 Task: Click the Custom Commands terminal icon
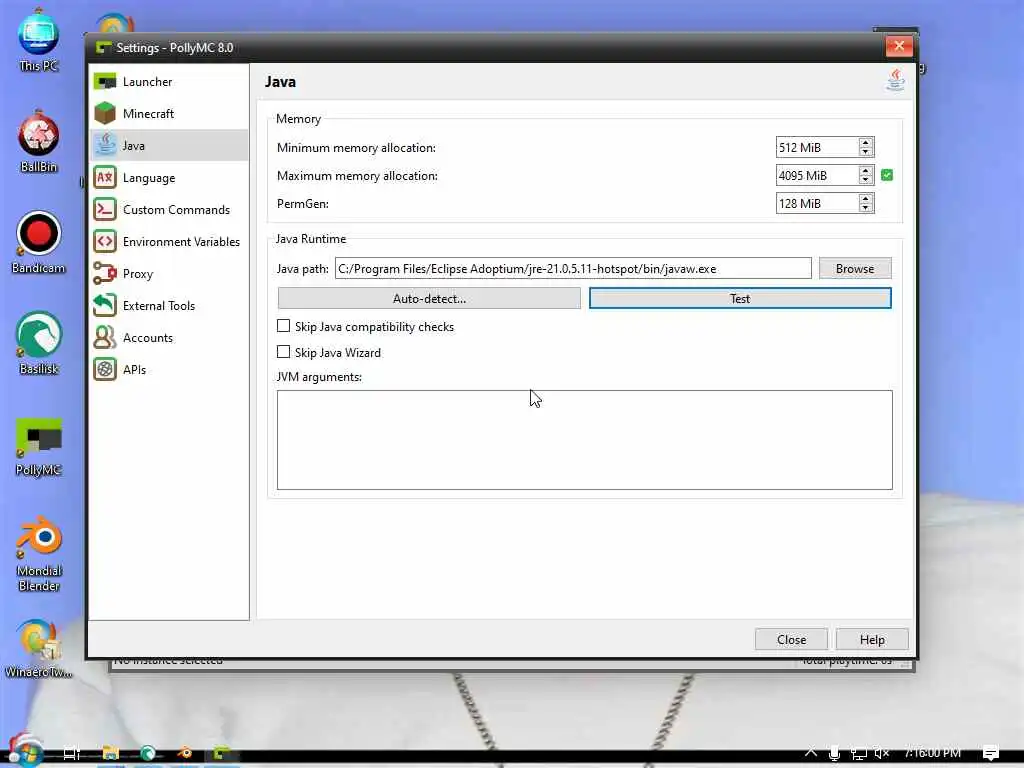(x=104, y=210)
